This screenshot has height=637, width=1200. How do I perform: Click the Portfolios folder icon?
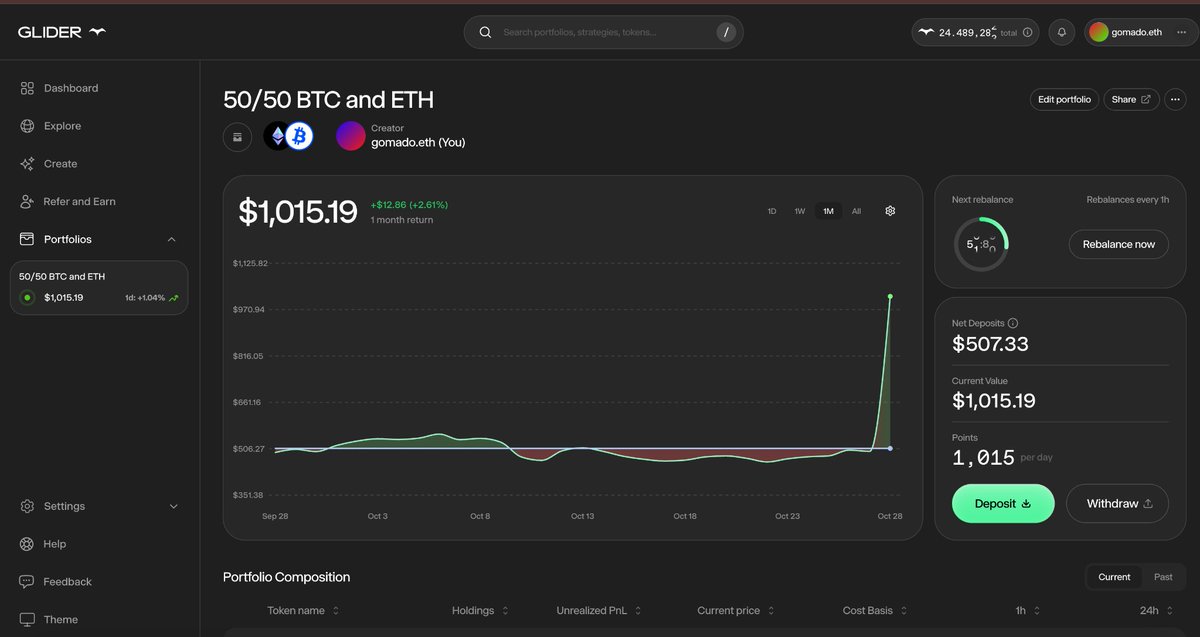[27, 239]
